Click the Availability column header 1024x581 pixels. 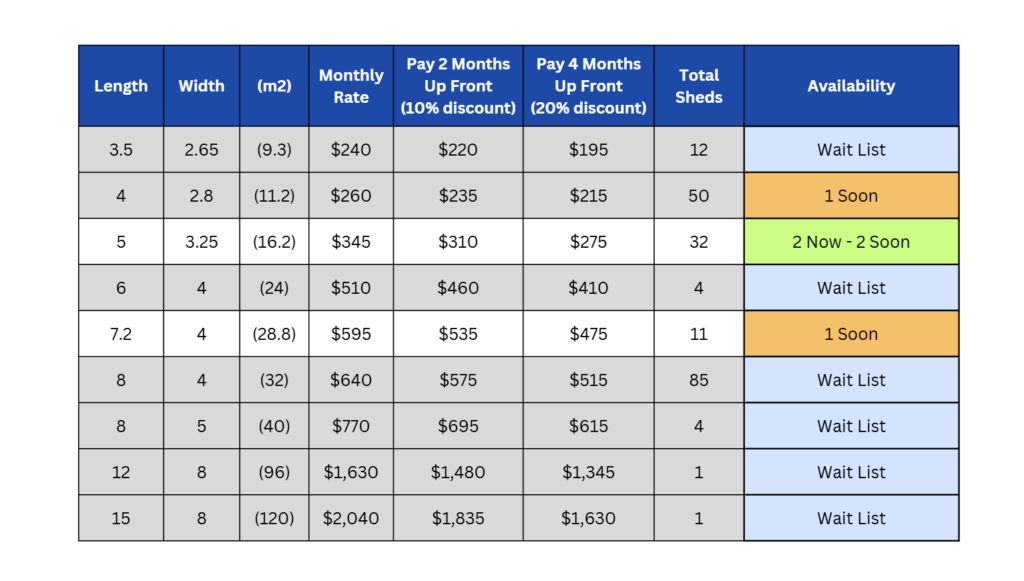click(x=851, y=86)
